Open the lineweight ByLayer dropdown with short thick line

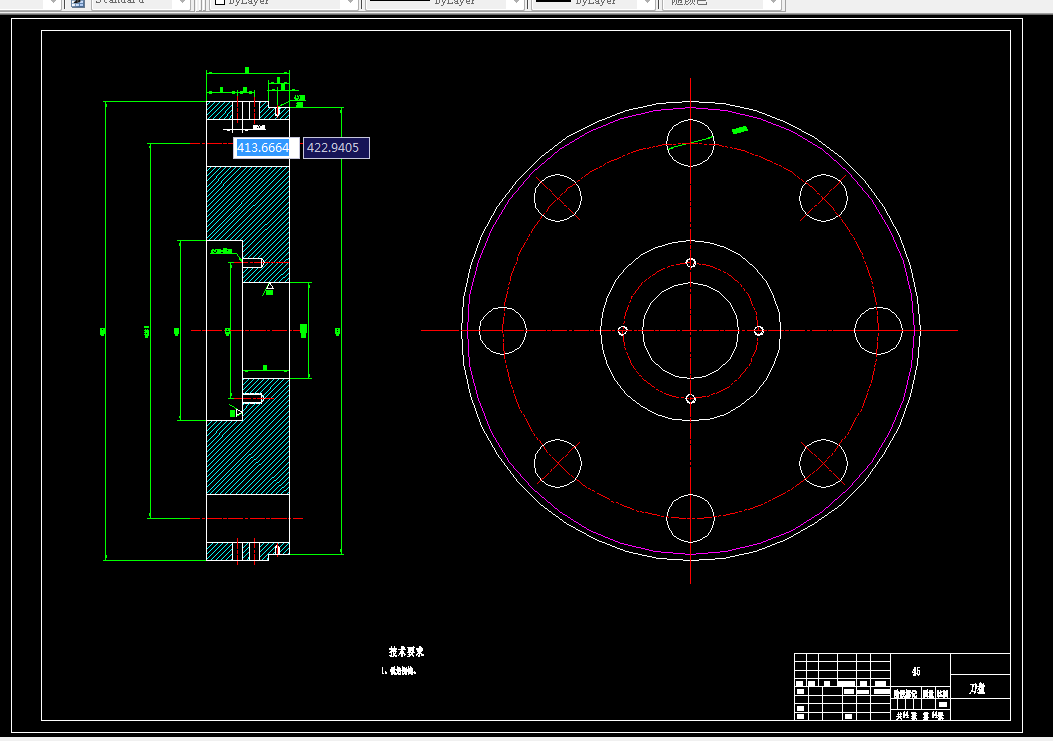pos(594,3)
